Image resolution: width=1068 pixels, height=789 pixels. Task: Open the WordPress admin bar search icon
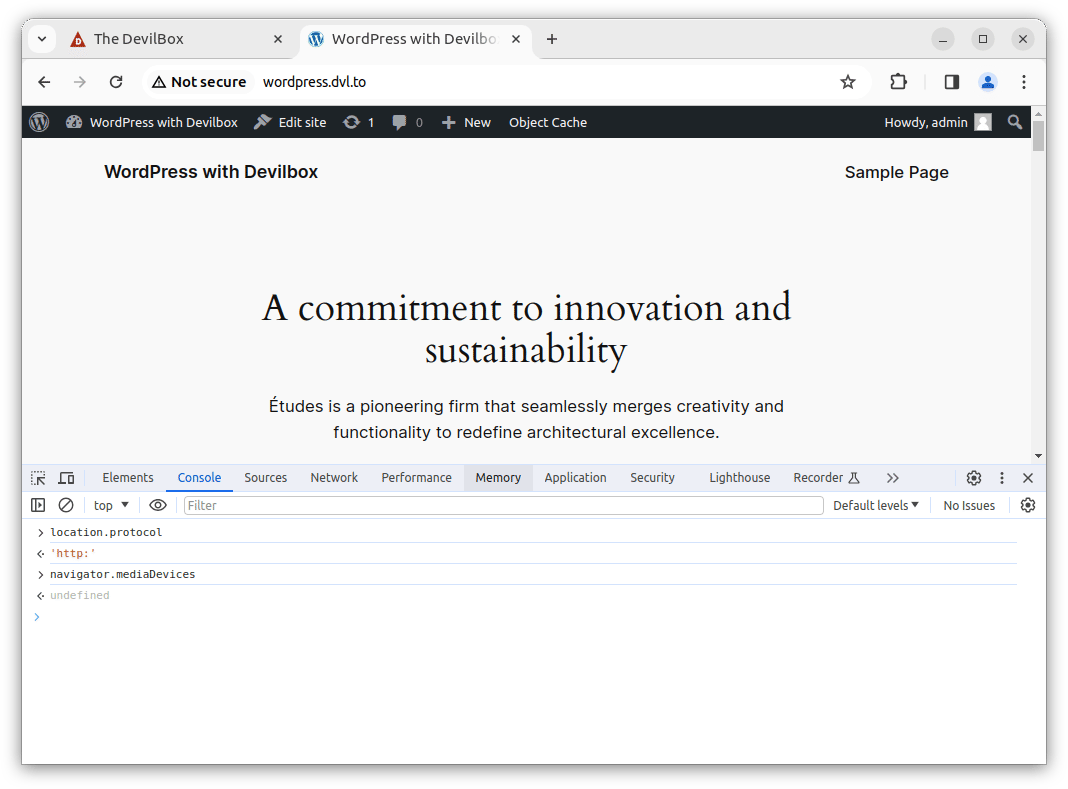(x=1015, y=122)
